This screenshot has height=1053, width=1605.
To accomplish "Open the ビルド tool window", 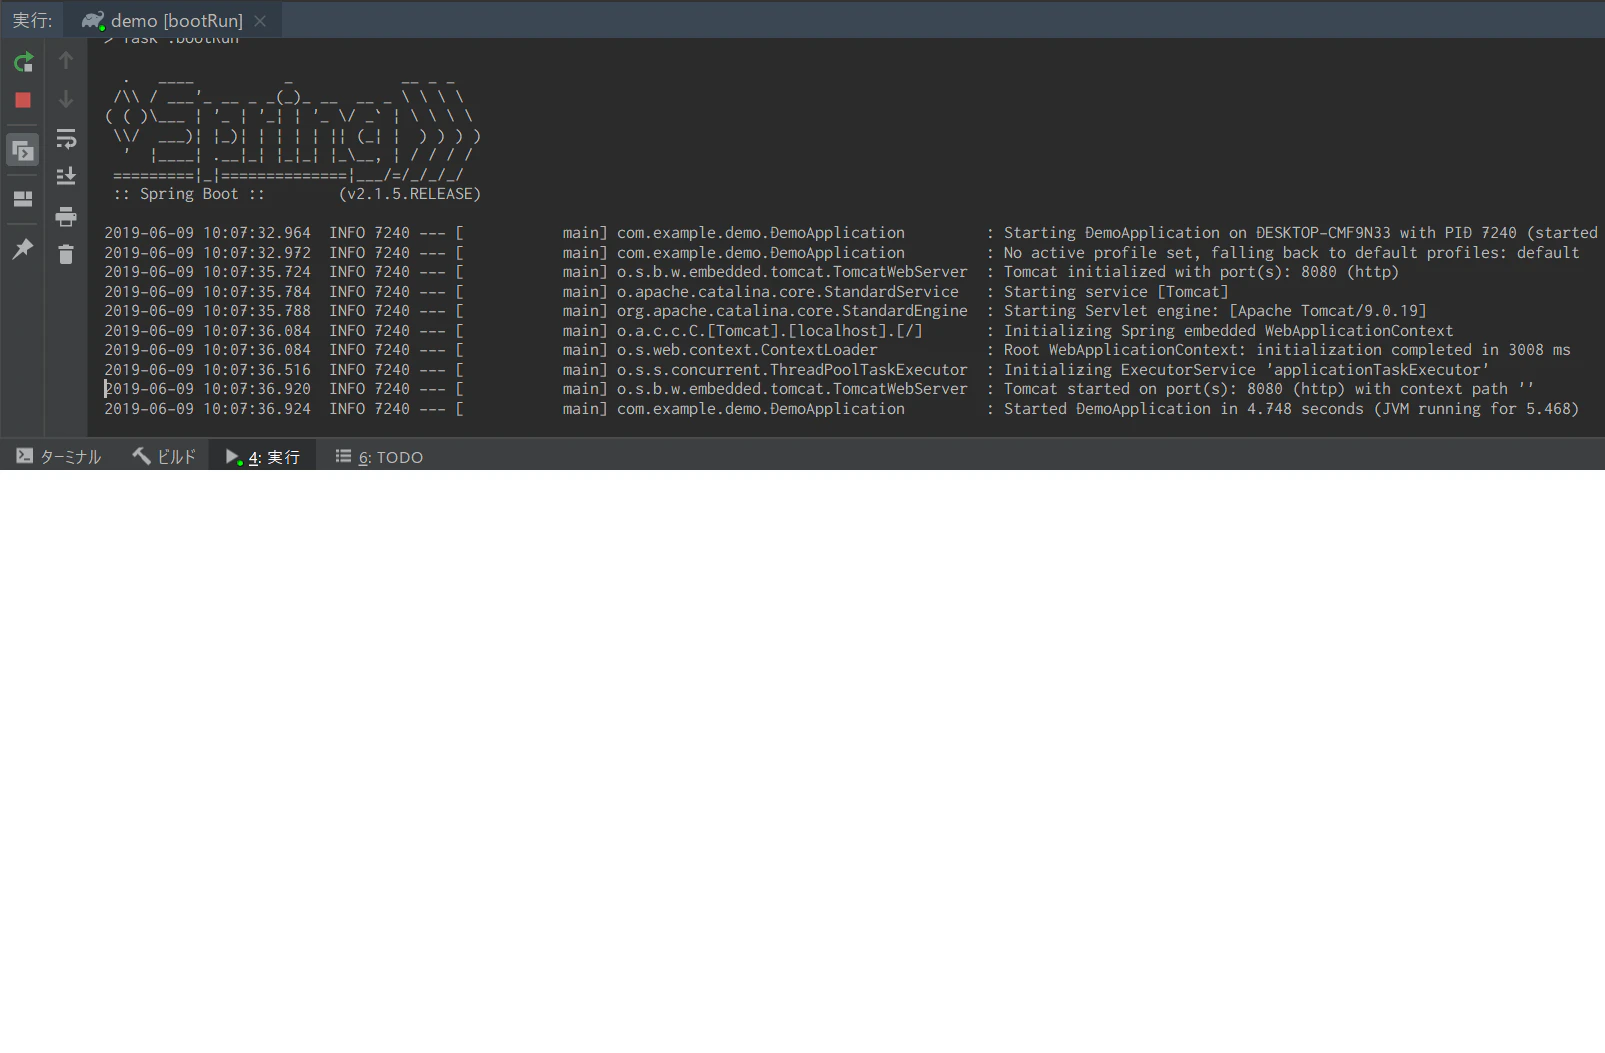I will click(165, 457).
